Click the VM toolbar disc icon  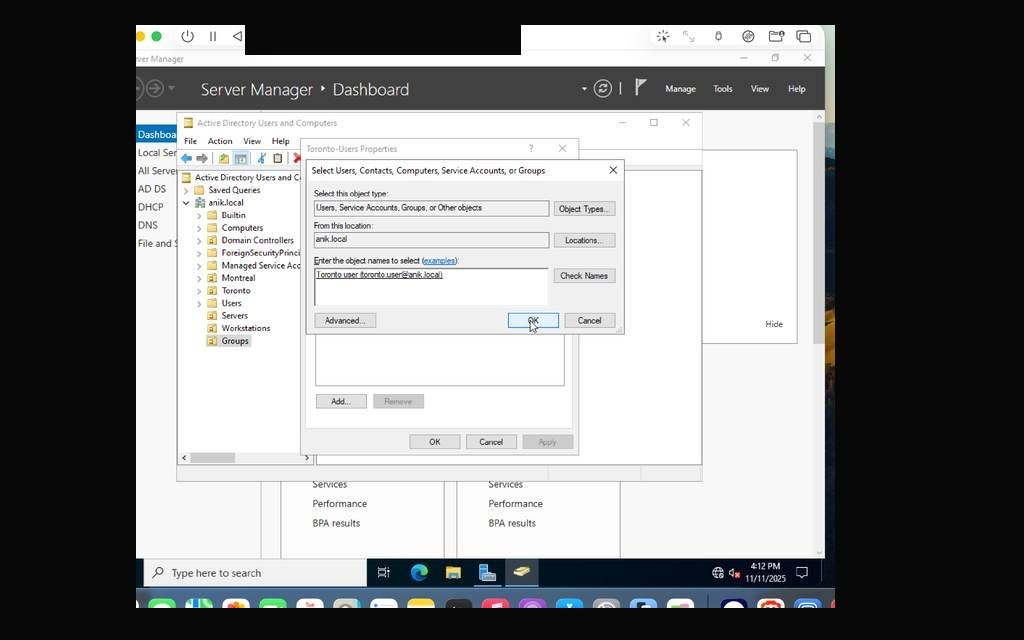(748, 37)
